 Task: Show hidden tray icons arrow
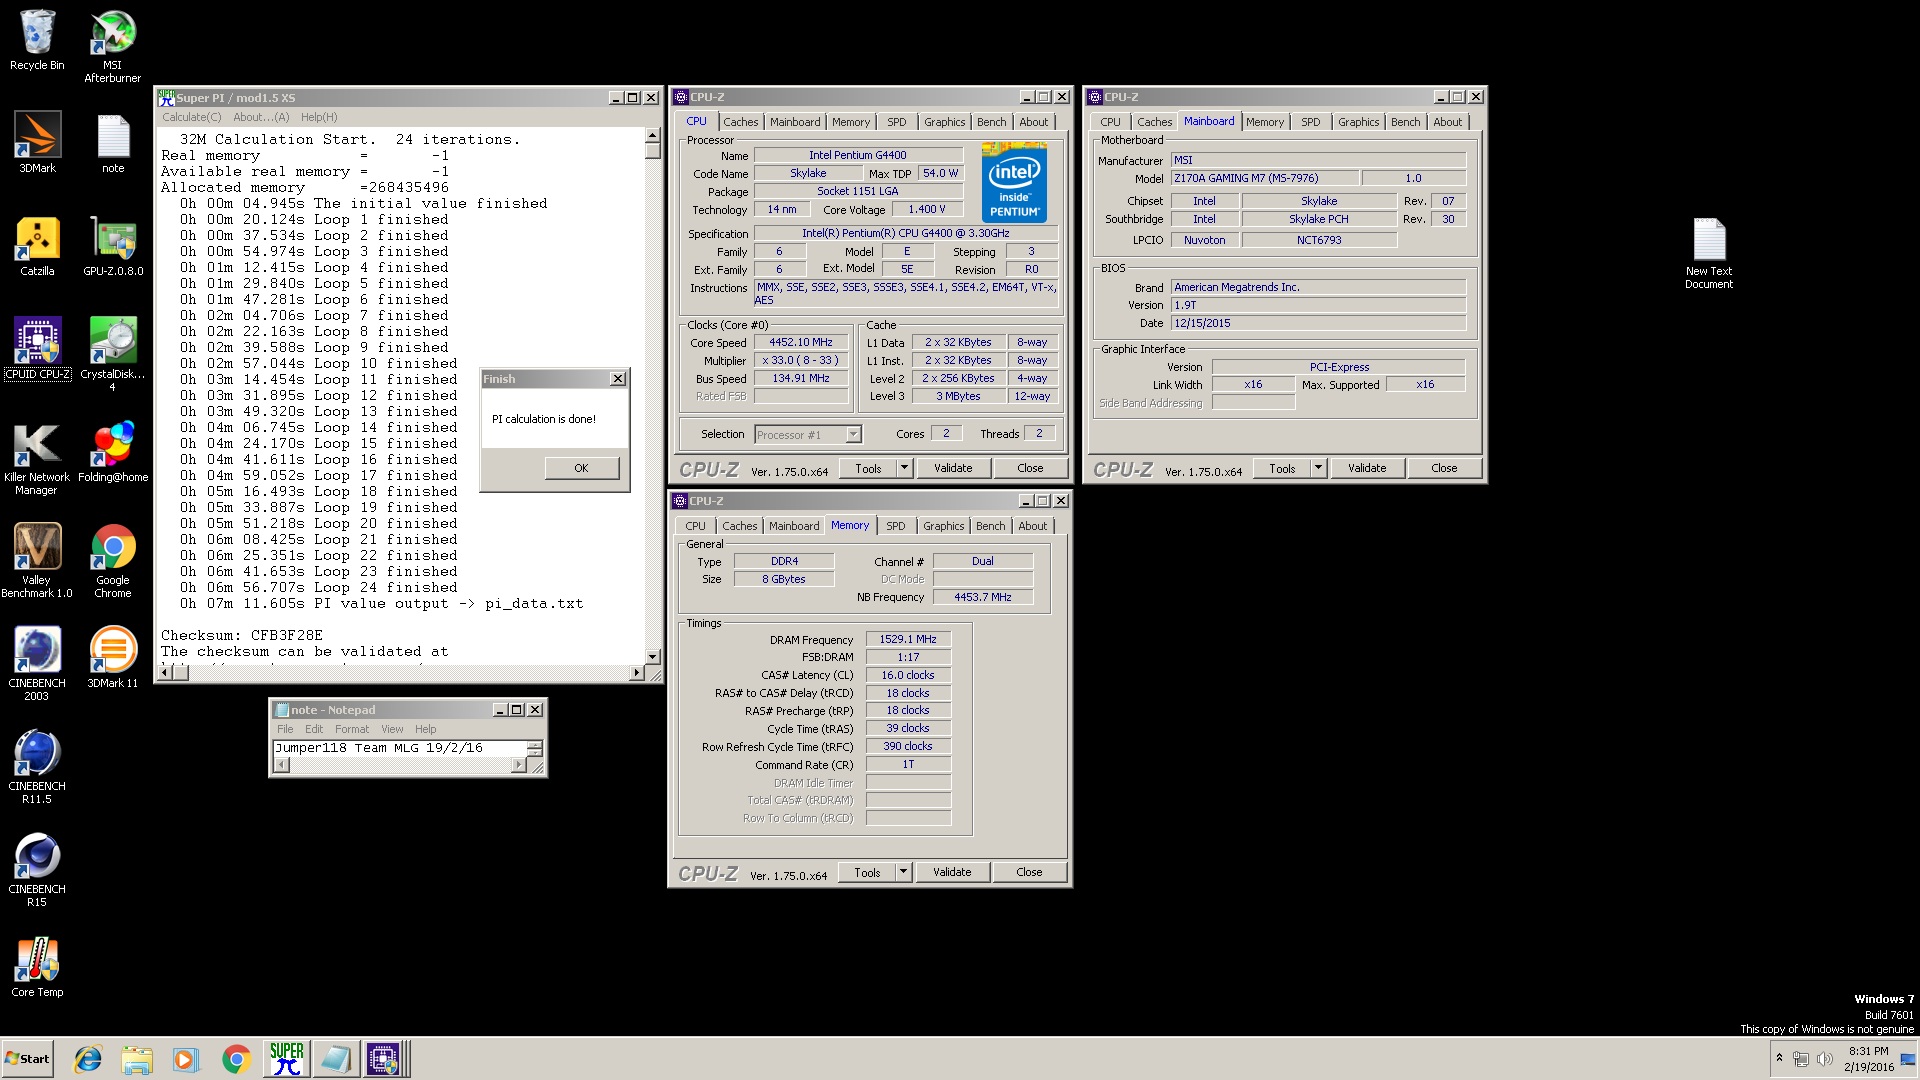coord(1779,1058)
